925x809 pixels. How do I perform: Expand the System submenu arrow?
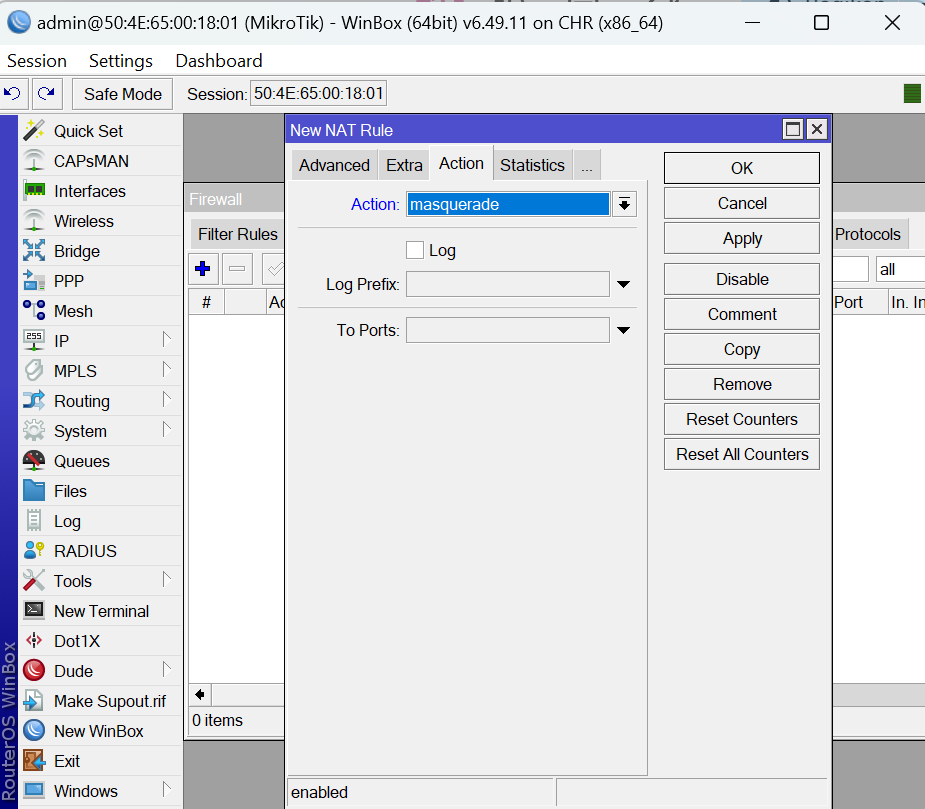coord(167,429)
